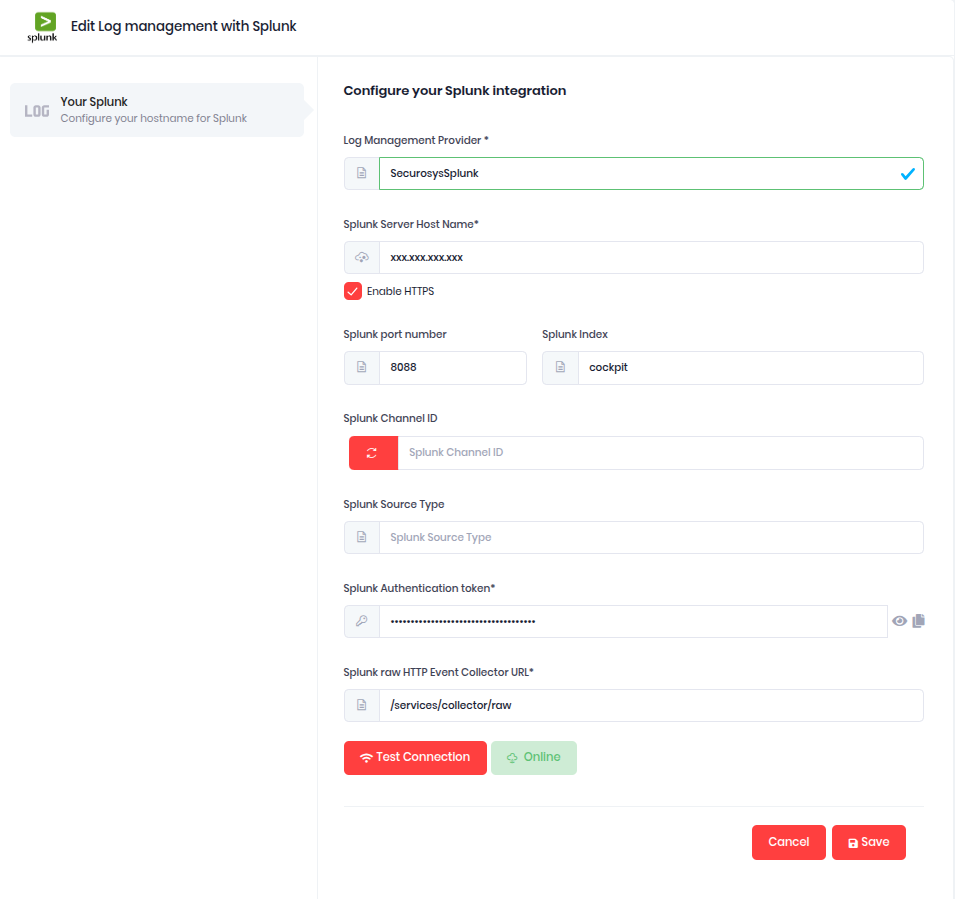Select the Your Splunk step in sidebar
The image size is (955, 899).
click(156, 110)
